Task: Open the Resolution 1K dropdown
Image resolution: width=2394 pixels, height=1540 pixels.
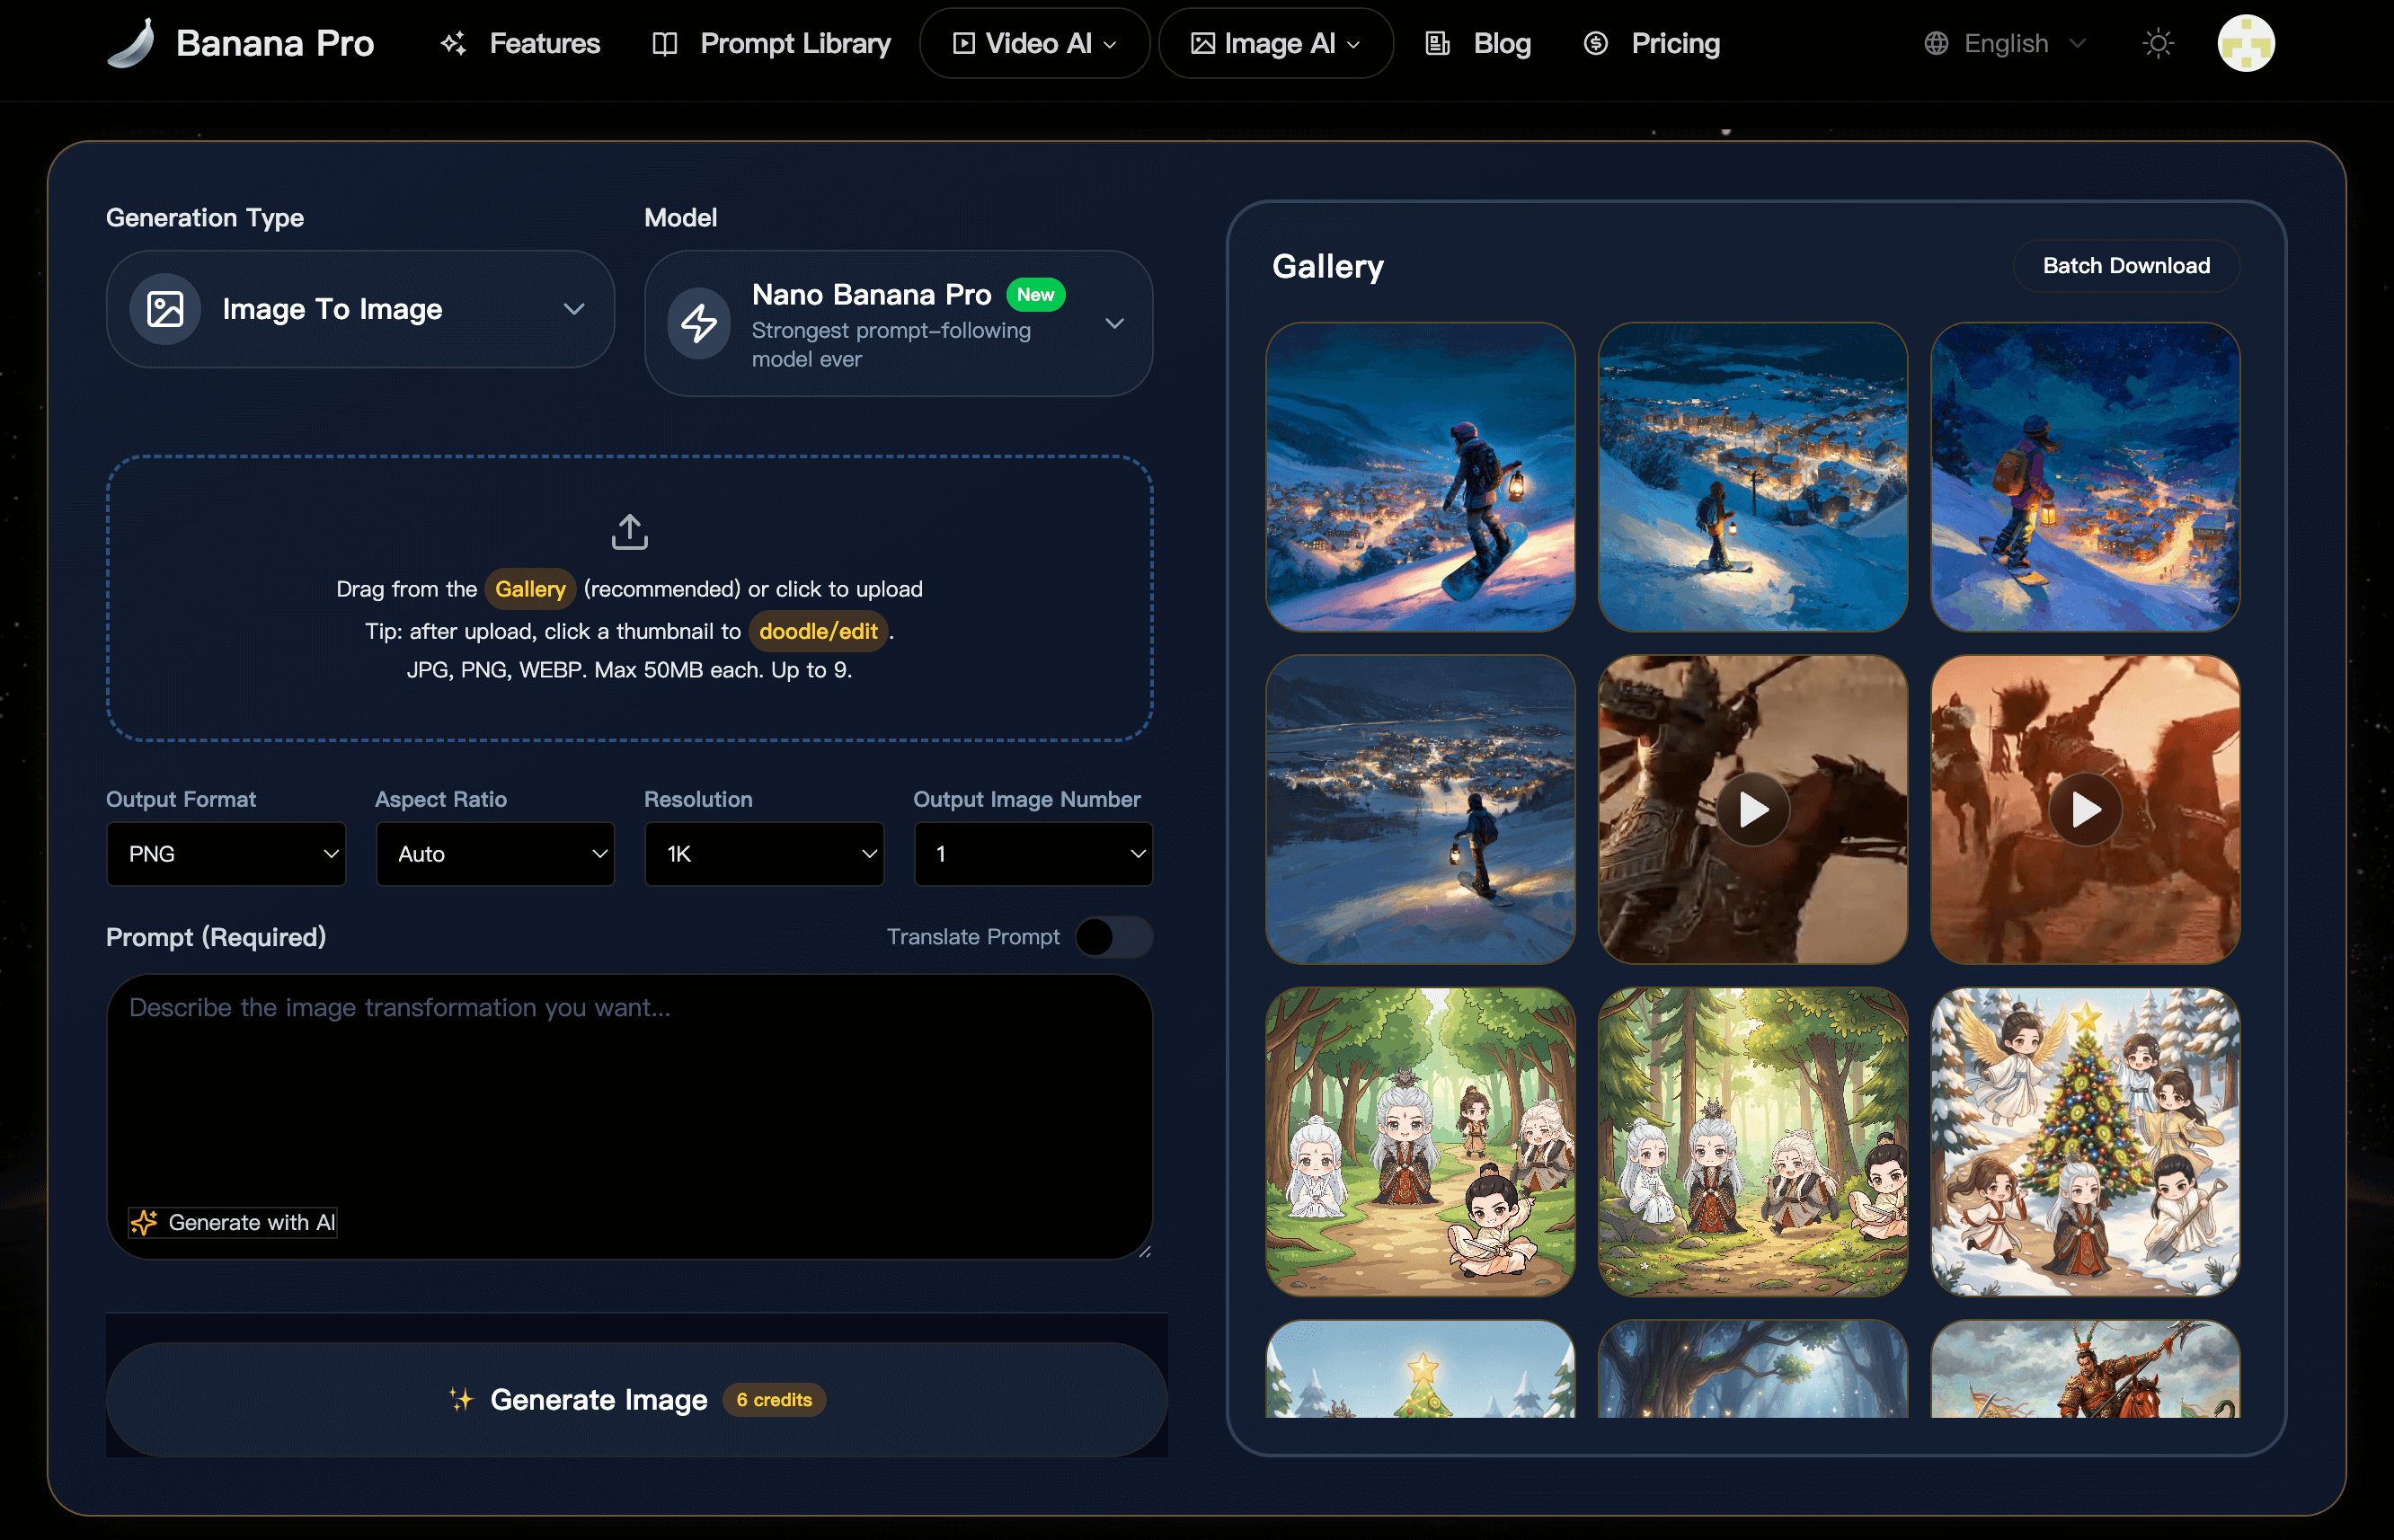Action: coord(764,853)
